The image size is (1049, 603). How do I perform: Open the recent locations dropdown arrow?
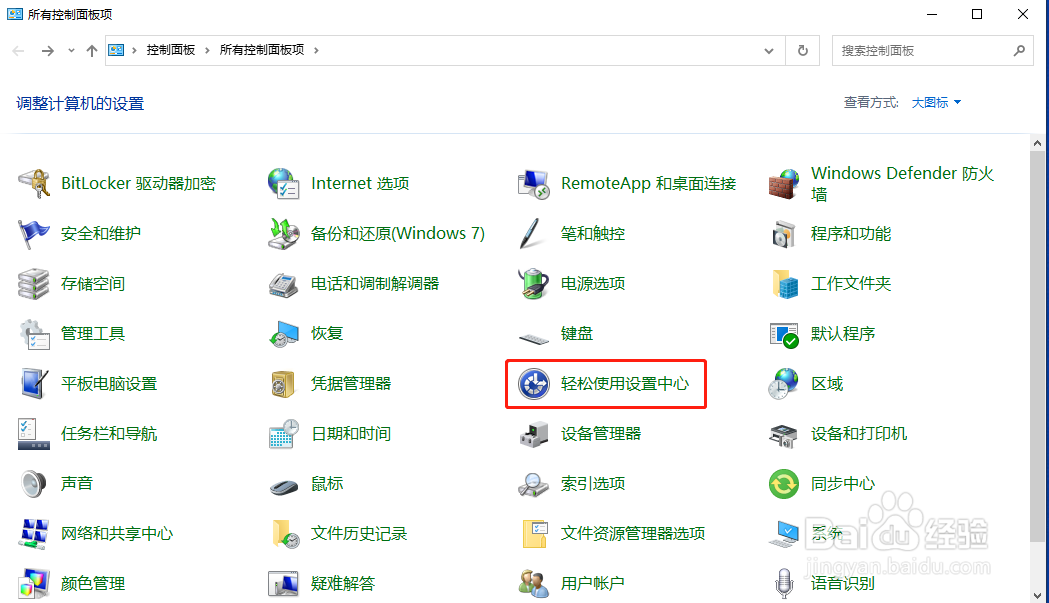point(71,51)
